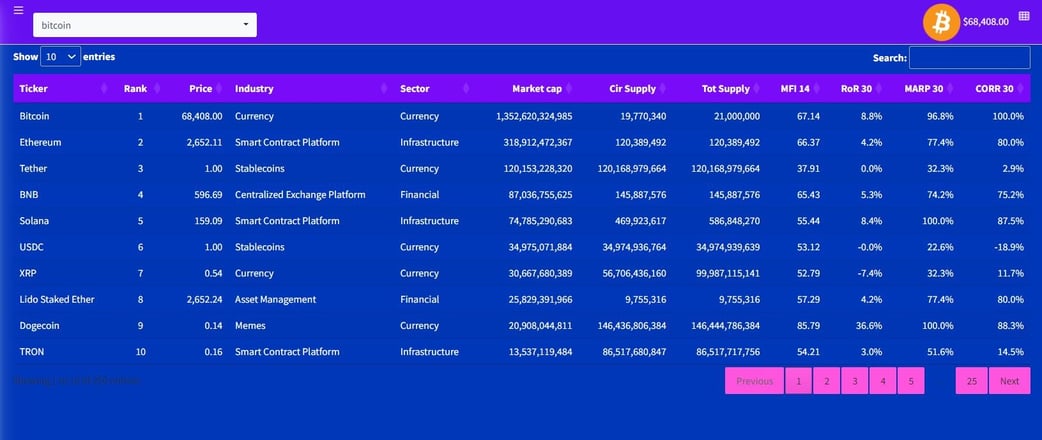
Task: Select the XRP ticker cell
Action: [x=28, y=273]
